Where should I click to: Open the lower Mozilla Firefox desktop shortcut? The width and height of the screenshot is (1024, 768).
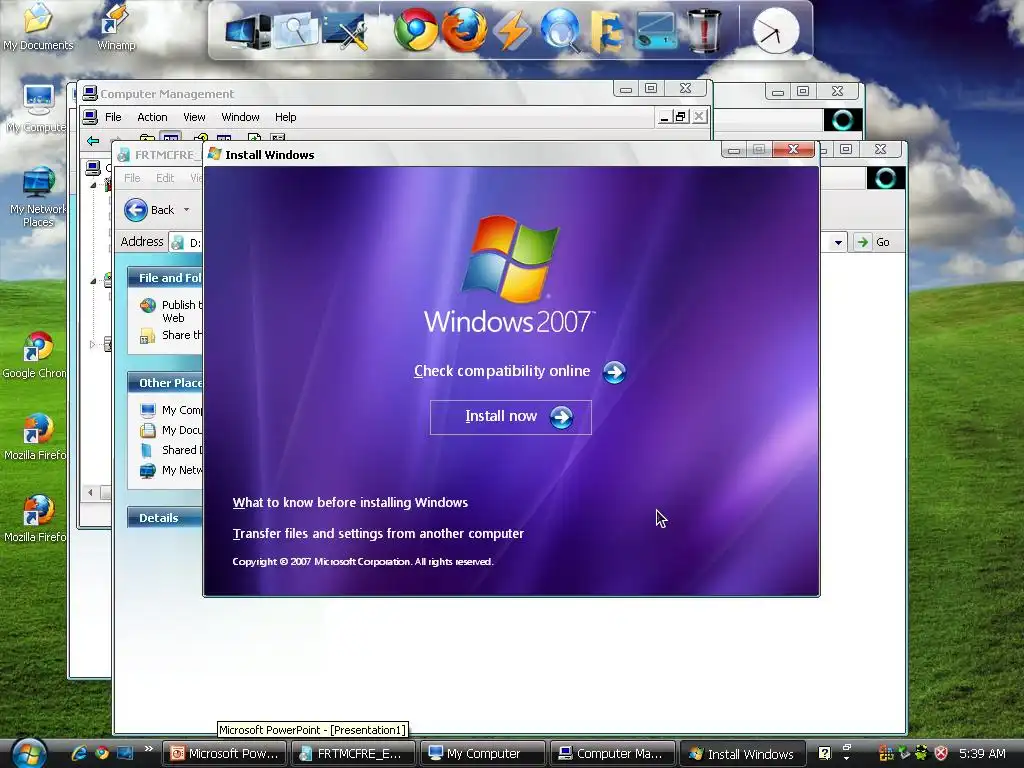36,519
